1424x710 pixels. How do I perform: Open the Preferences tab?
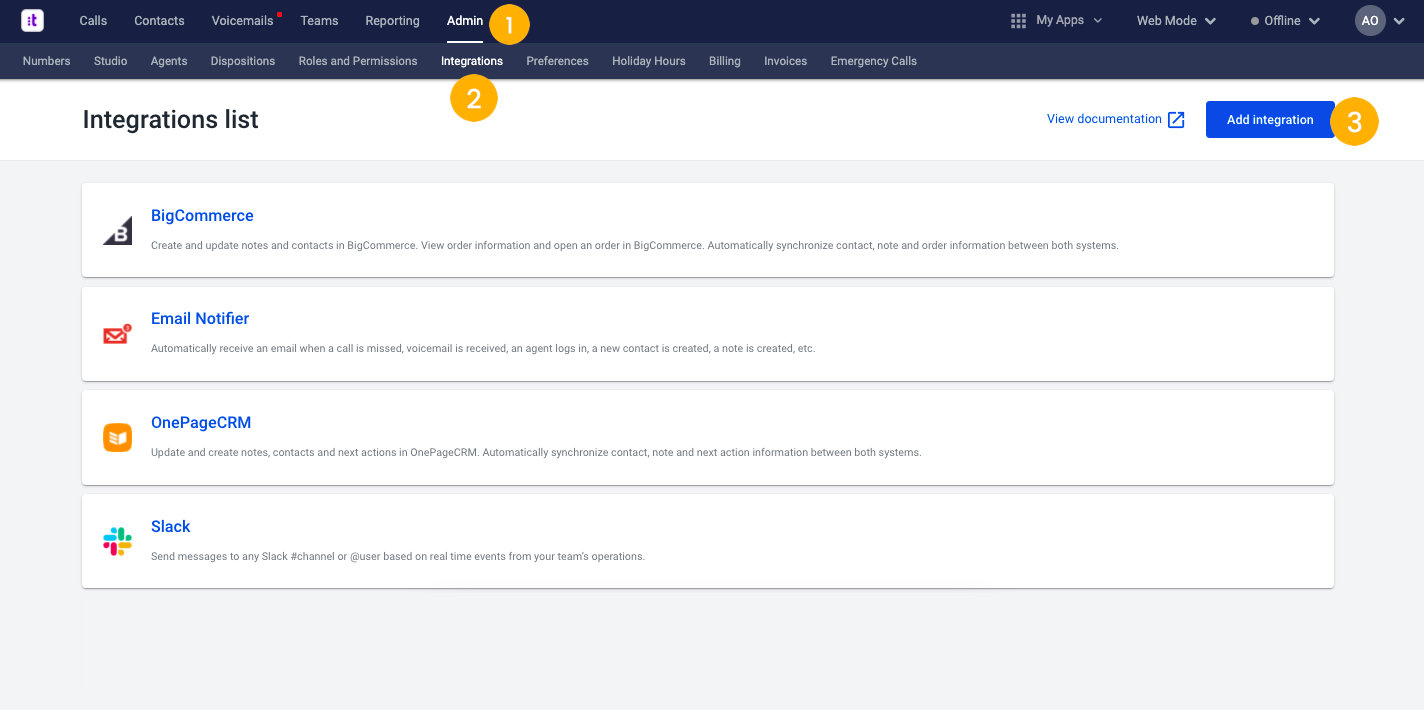(558, 61)
